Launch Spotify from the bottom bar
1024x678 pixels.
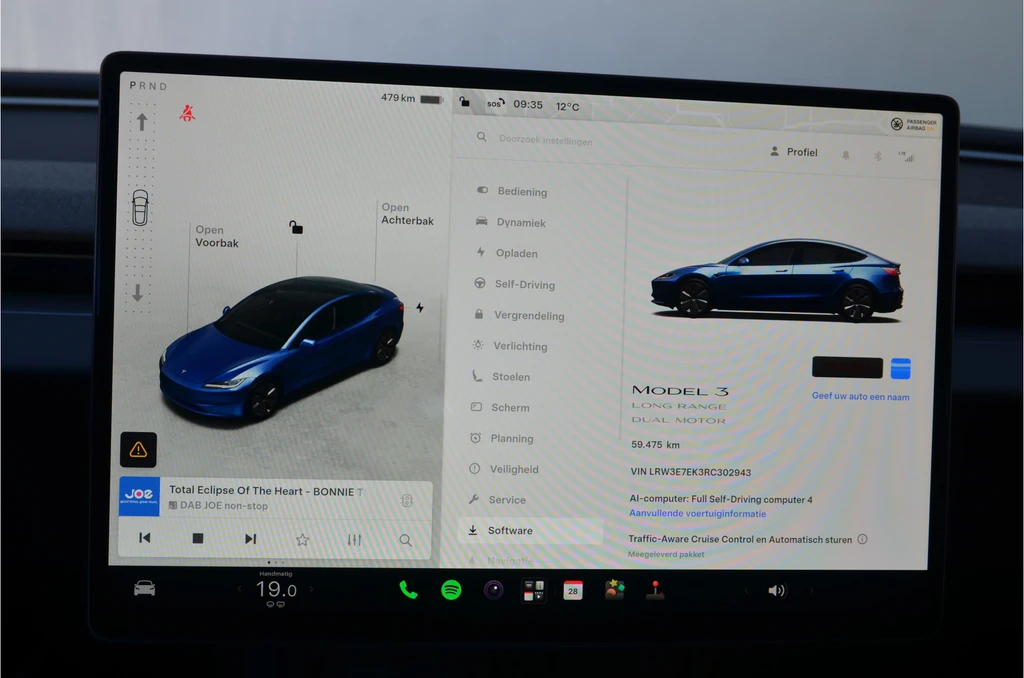pos(451,590)
